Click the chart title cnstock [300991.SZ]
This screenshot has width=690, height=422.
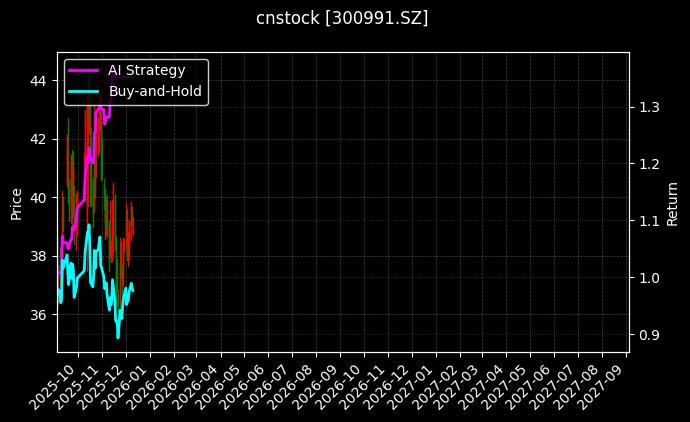(342, 18)
